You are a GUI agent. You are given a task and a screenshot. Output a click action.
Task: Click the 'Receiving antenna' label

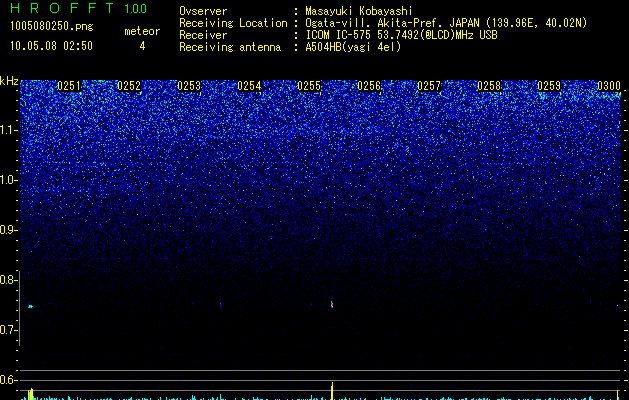pyautogui.click(x=230, y=47)
